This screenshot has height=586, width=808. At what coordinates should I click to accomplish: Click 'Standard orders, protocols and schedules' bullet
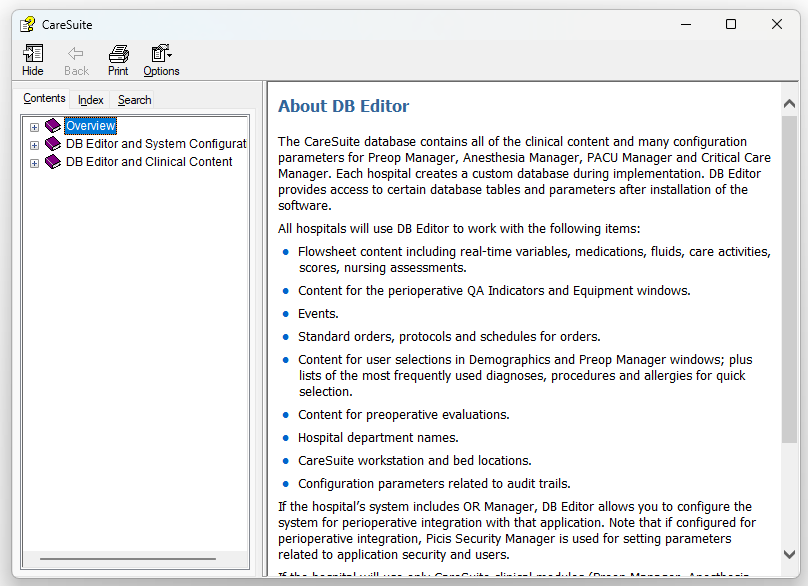(x=449, y=337)
